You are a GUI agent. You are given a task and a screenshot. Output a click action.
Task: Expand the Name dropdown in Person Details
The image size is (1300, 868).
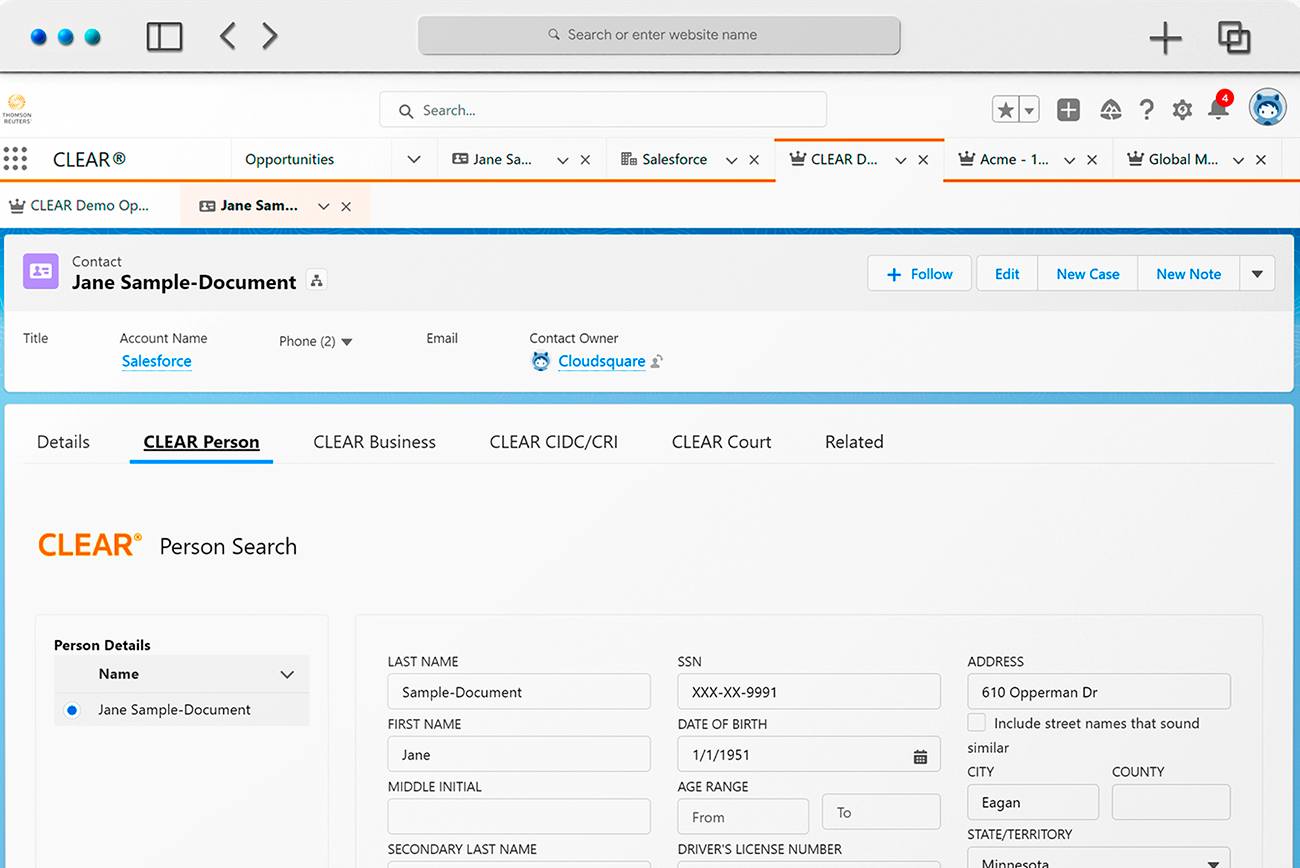[287, 674]
